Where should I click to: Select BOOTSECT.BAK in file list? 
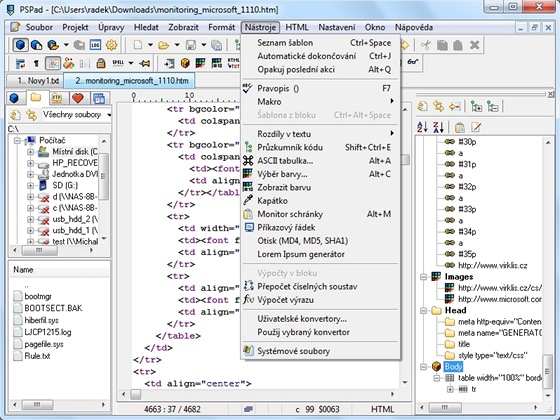click(x=53, y=308)
